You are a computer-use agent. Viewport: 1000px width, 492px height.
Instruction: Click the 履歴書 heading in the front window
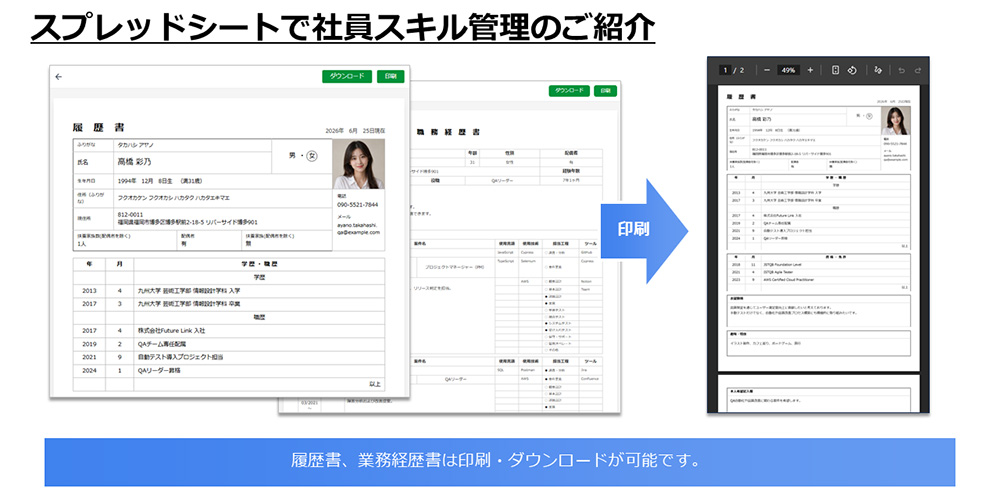(x=99, y=127)
